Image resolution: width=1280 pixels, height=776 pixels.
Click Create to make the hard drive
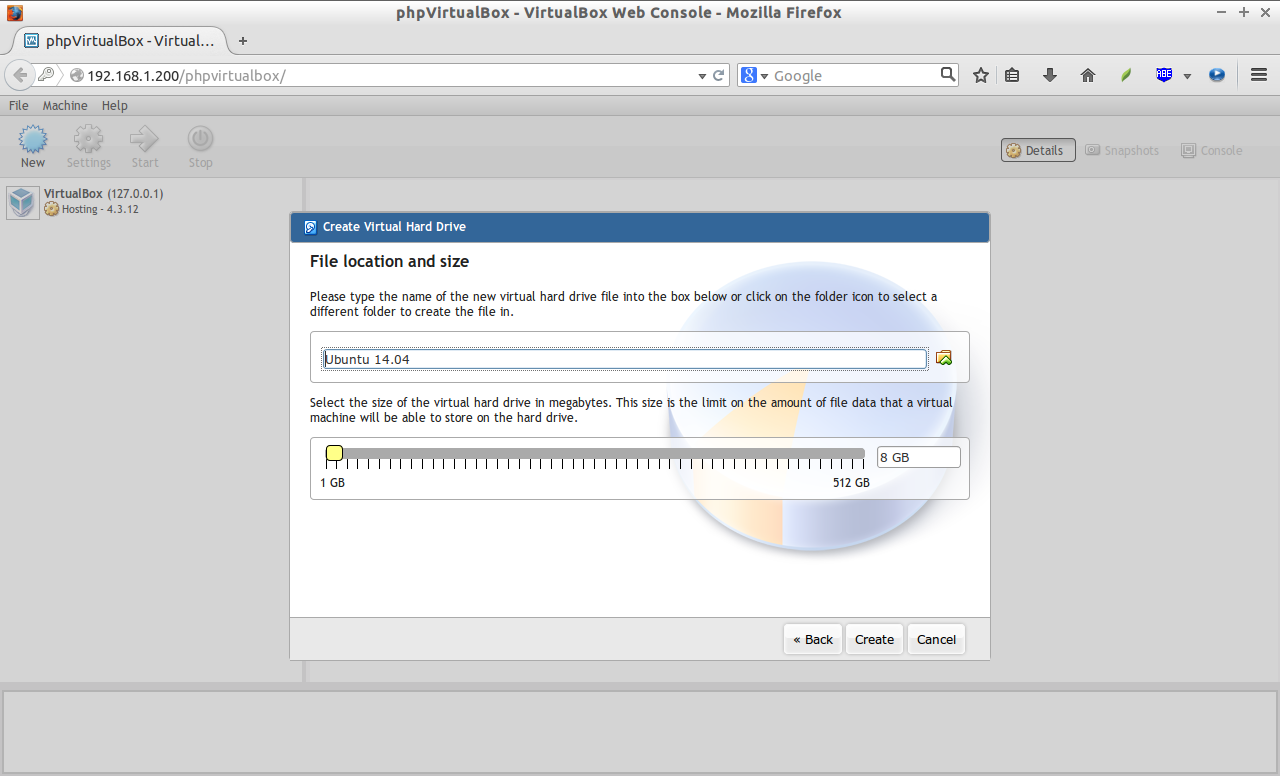[x=874, y=639]
